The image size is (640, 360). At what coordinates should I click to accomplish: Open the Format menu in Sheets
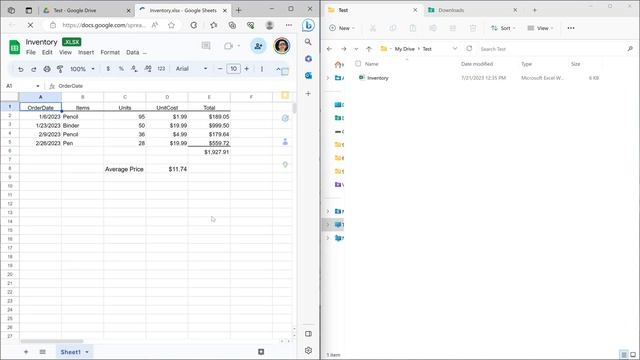(110, 52)
